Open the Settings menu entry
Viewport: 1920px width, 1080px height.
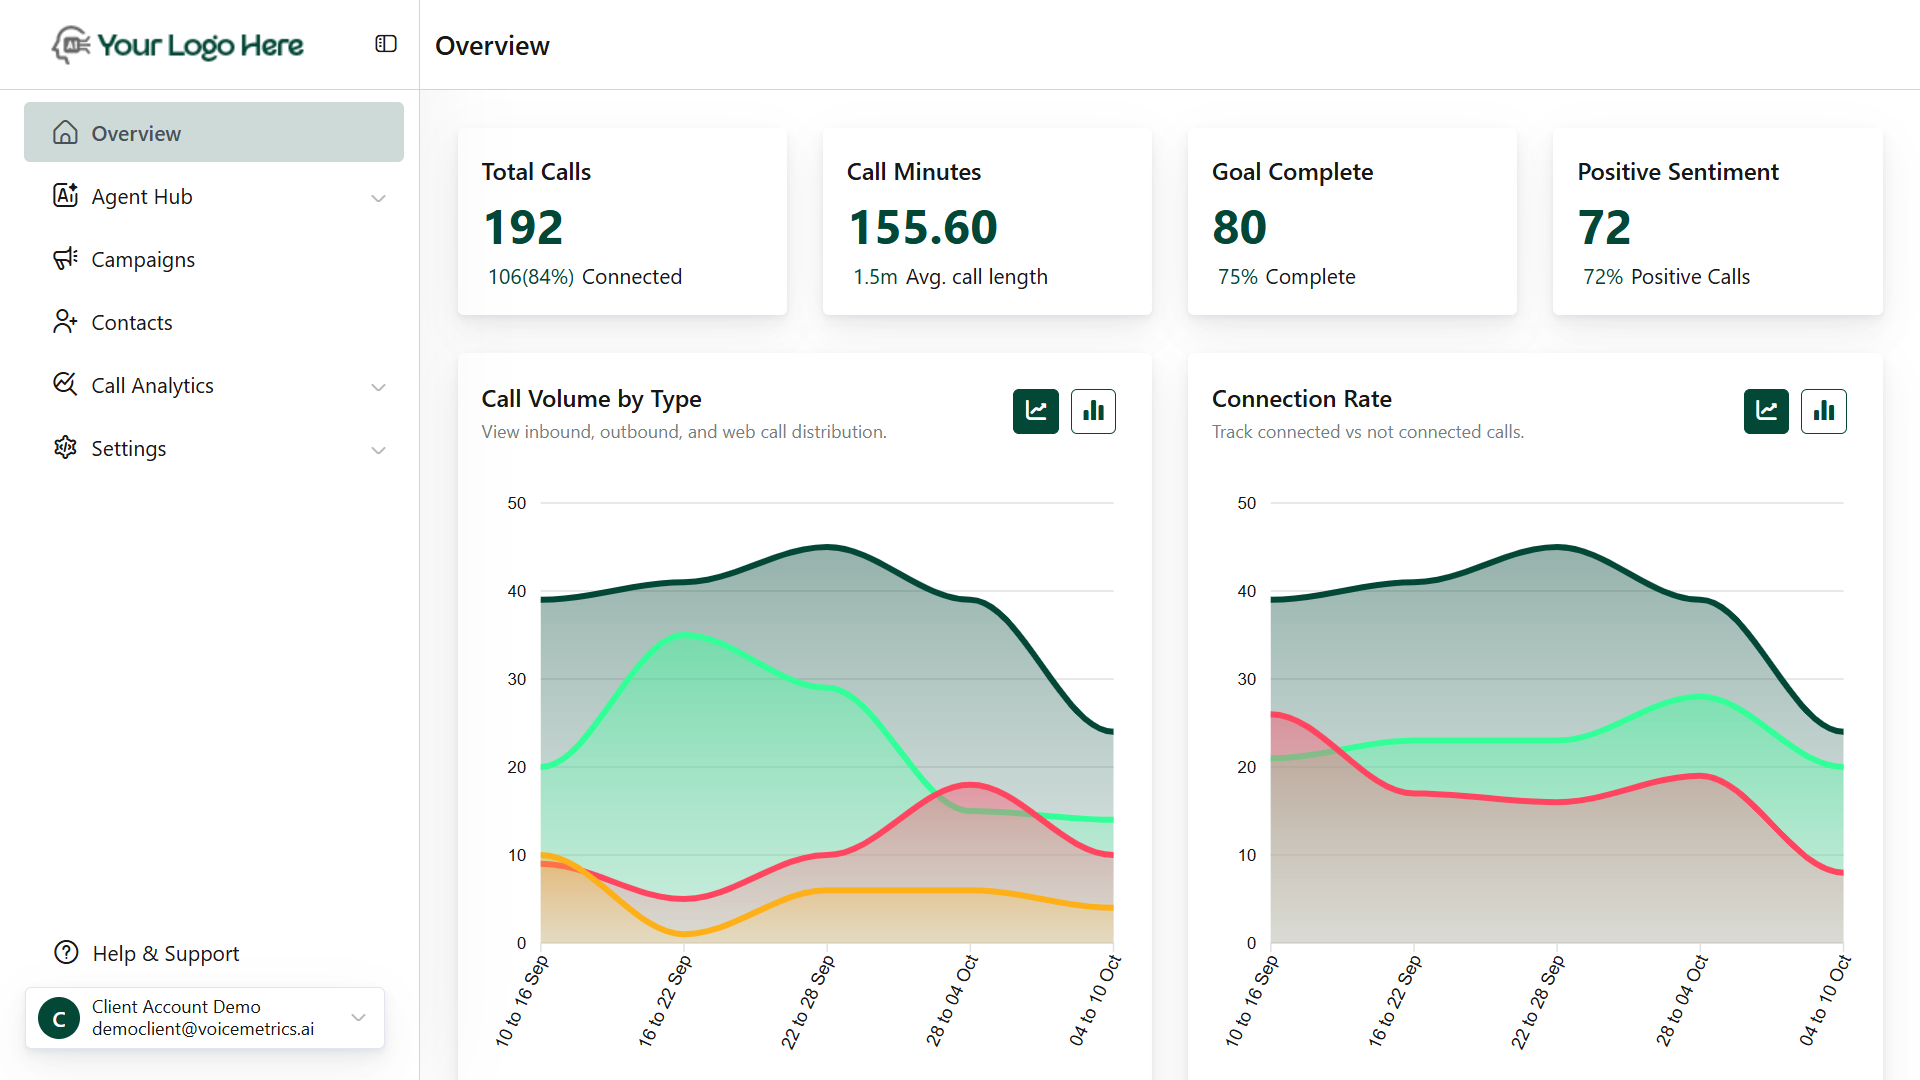pyautogui.click(x=128, y=448)
